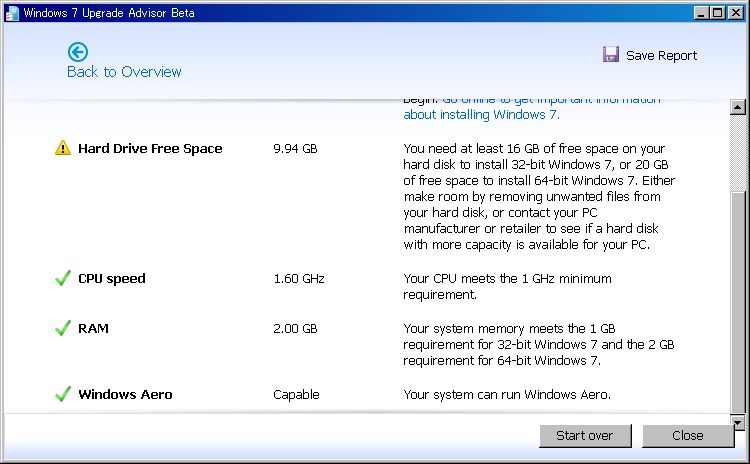
Task: Click the 'Your CPU meets the 1 GHz' description
Action: tap(507, 286)
